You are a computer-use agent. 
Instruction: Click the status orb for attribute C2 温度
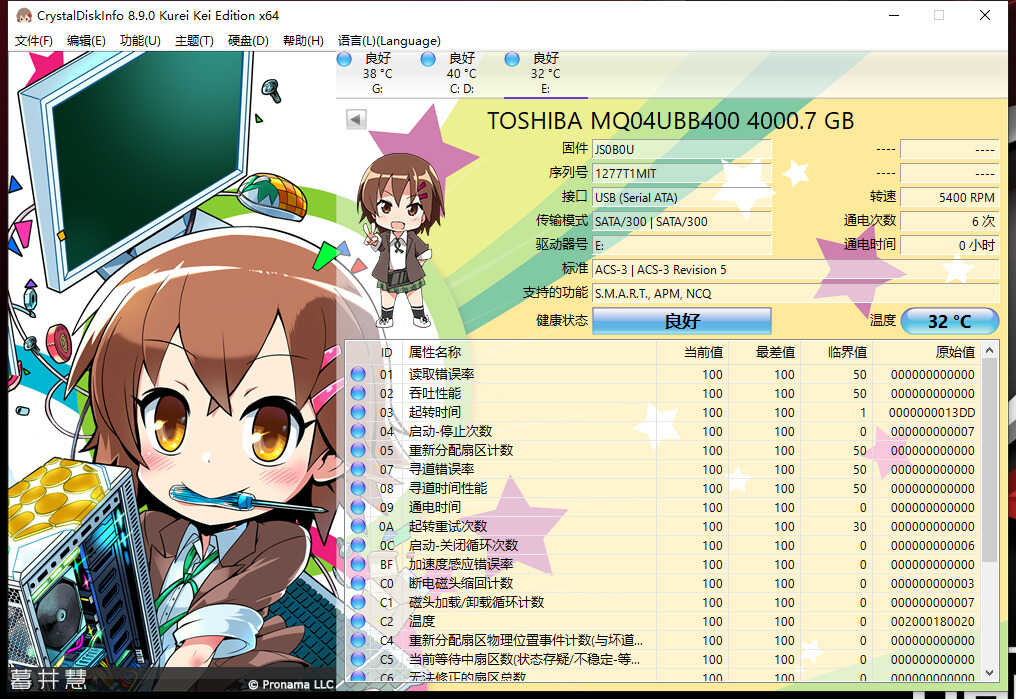tap(358, 621)
